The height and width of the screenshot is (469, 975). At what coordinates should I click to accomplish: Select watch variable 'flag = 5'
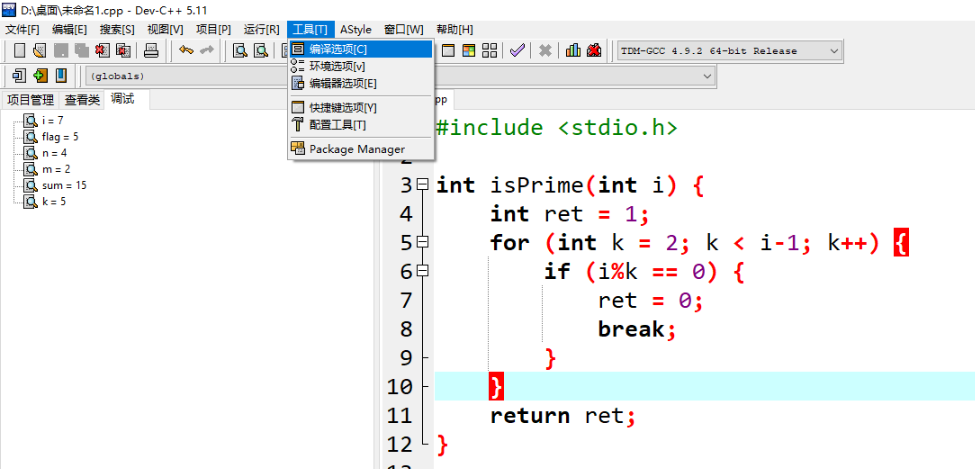pos(60,136)
